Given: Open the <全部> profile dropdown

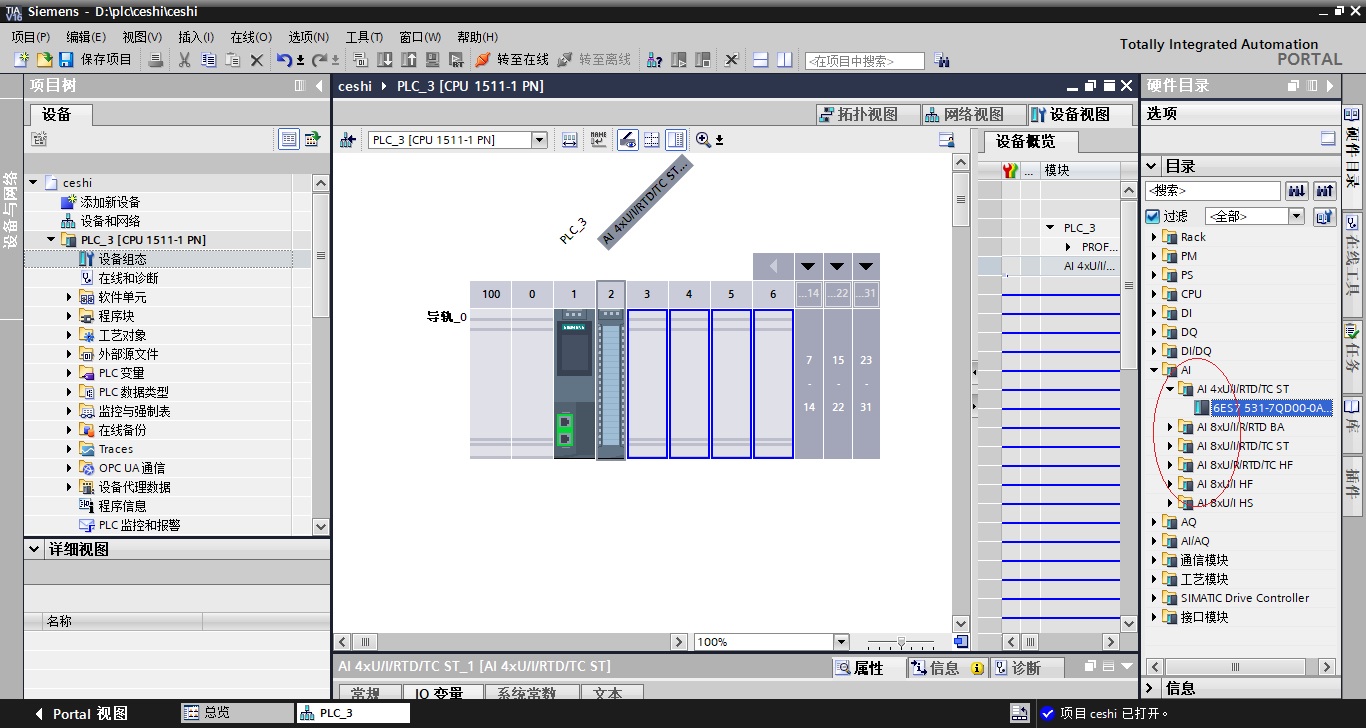Looking at the screenshot, I should pos(1296,216).
